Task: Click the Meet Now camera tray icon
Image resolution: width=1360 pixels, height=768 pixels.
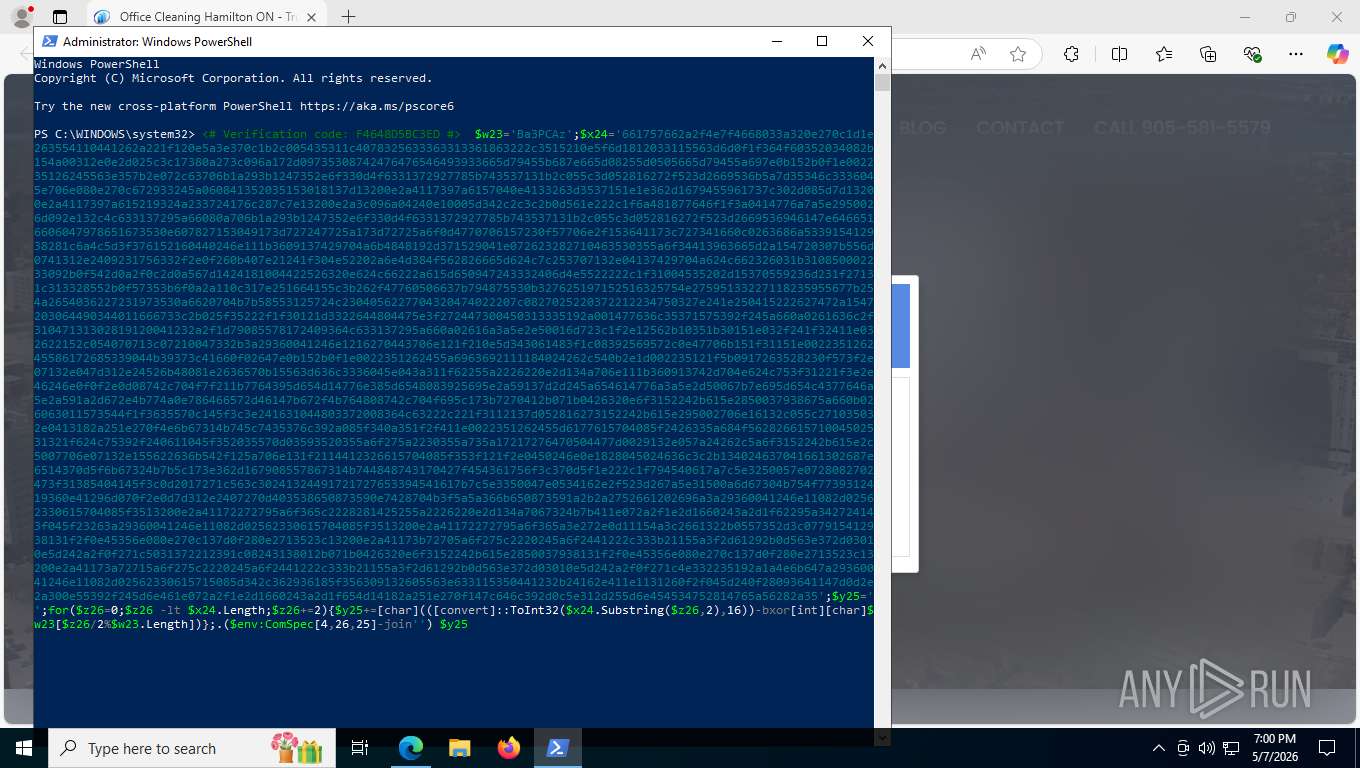Action: click(1183, 748)
